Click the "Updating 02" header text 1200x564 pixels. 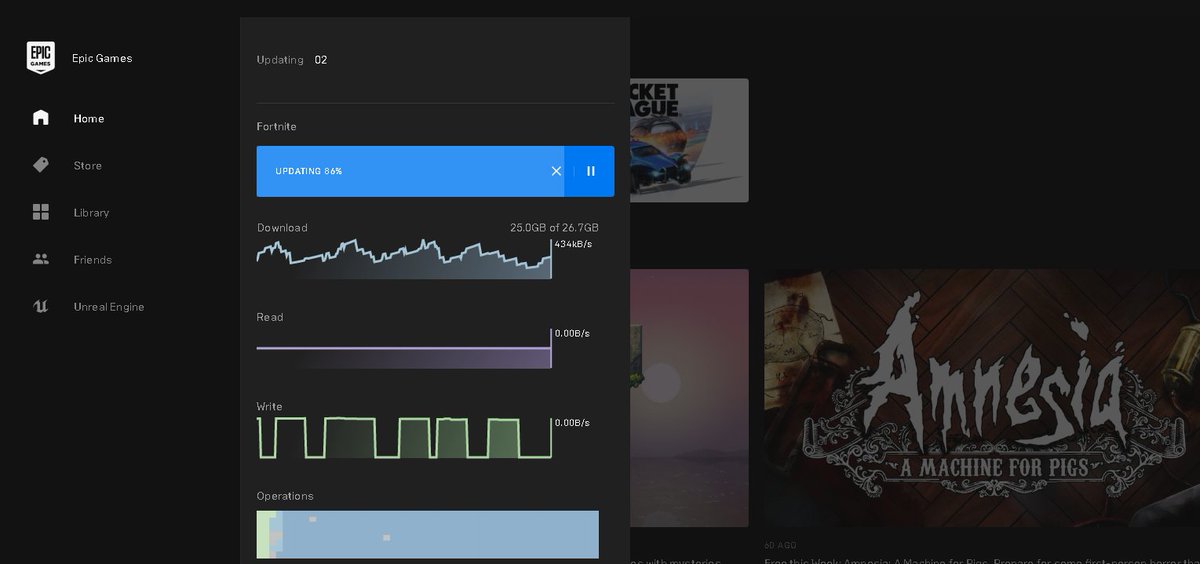(292, 59)
